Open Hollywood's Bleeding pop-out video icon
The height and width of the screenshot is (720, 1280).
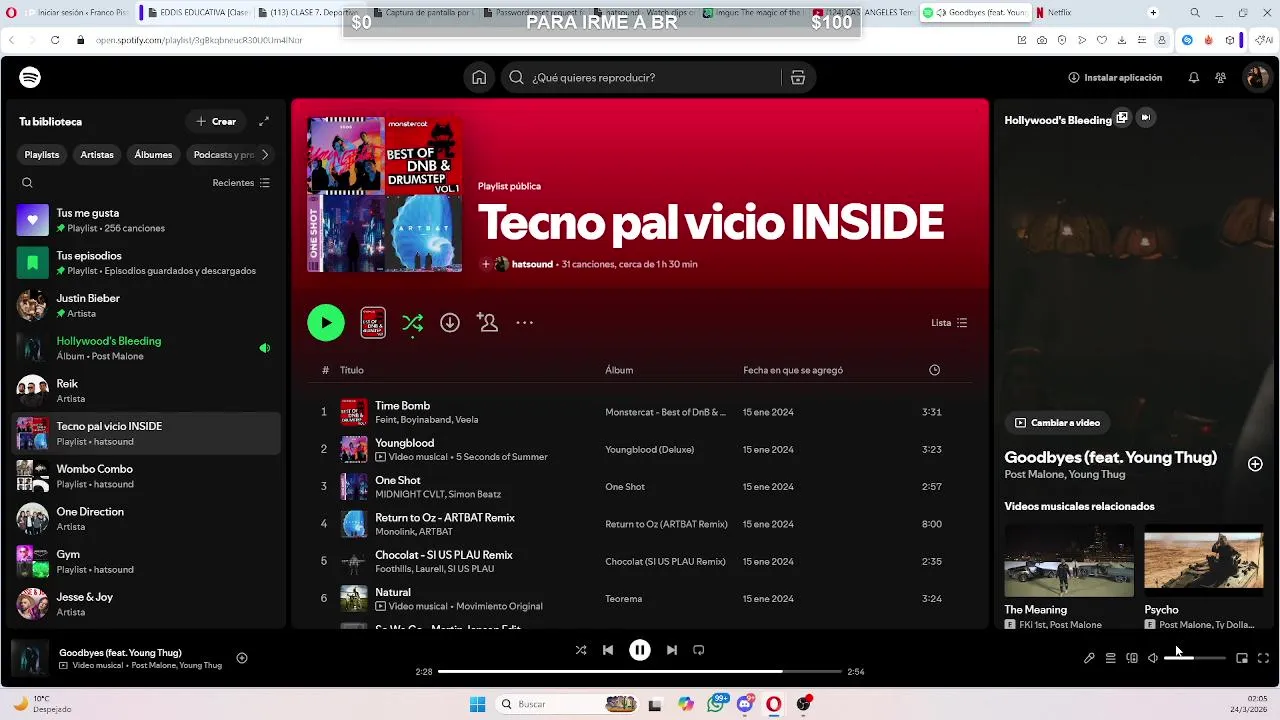pyautogui.click(x=1122, y=118)
